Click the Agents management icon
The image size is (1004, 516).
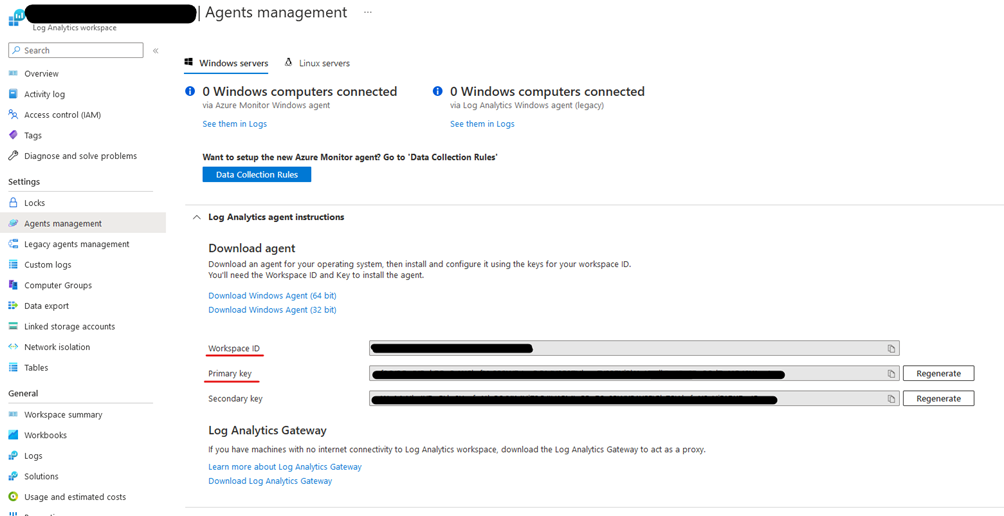pyautogui.click(x=13, y=223)
